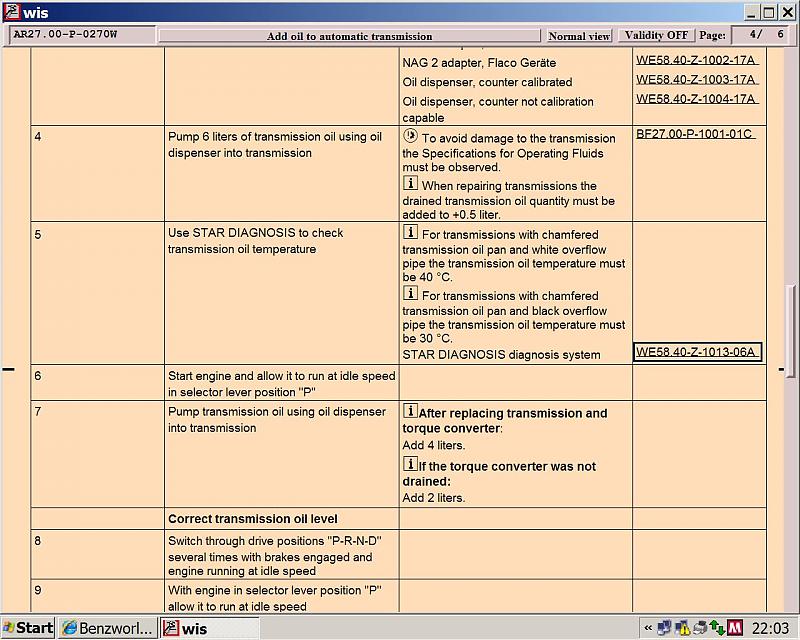
Task: Click the red McAfee tray icon
Action: [735, 627]
